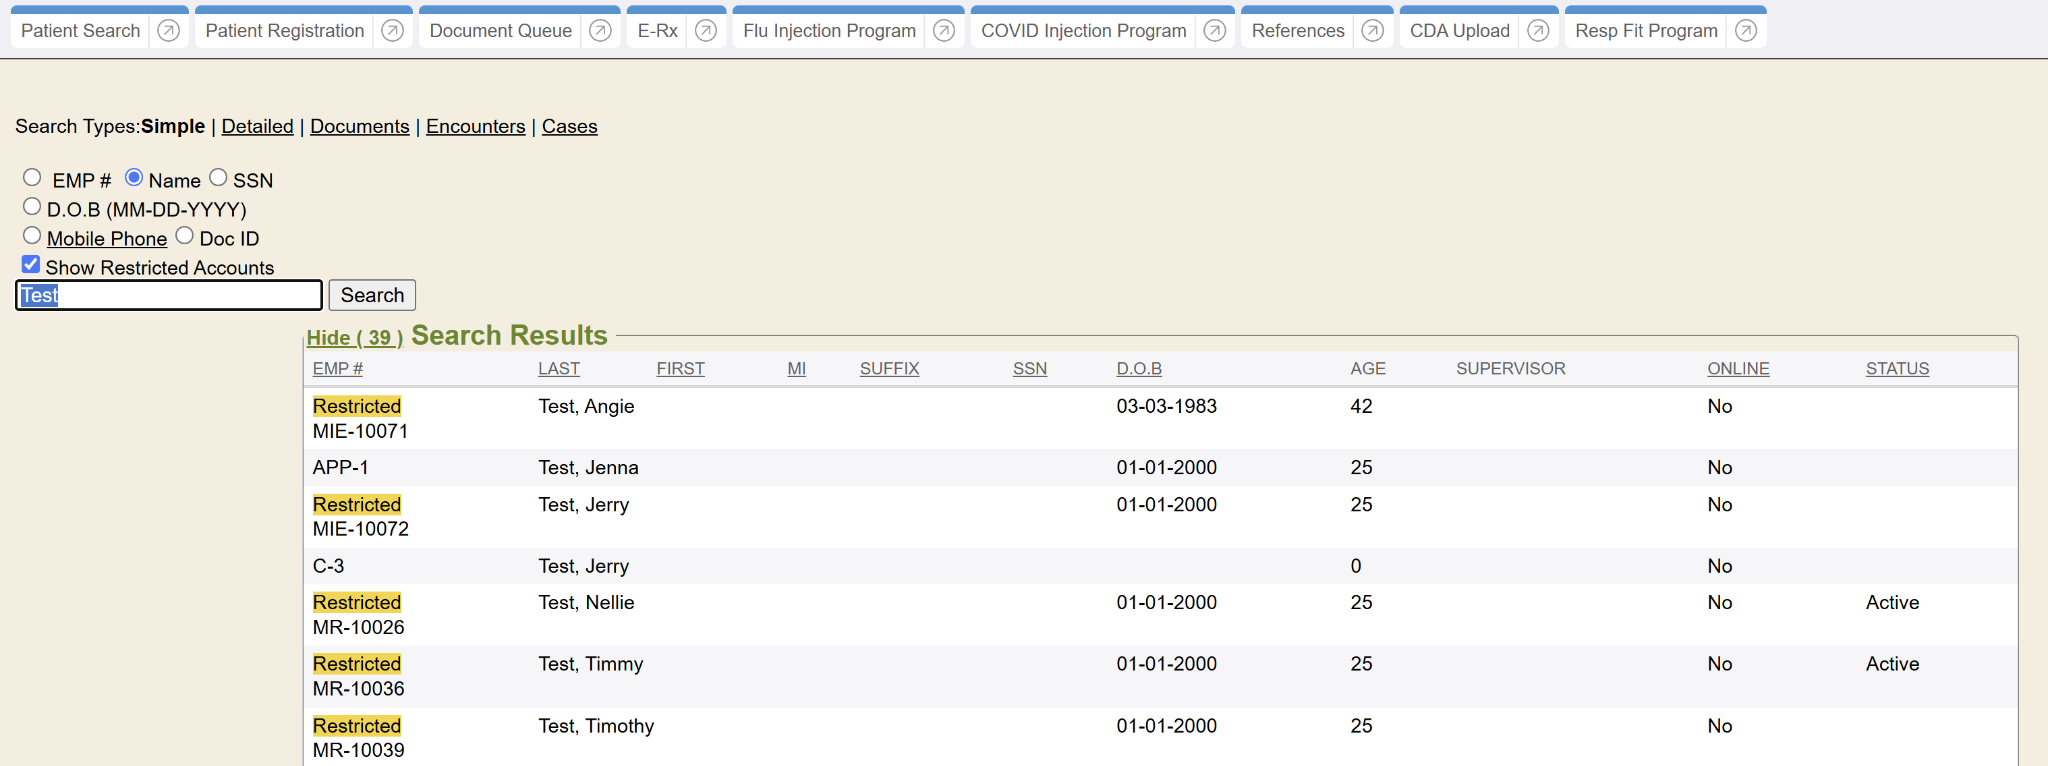Click the search text field containing Test
The width and height of the screenshot is (2048, 766).
click(169, 295)
